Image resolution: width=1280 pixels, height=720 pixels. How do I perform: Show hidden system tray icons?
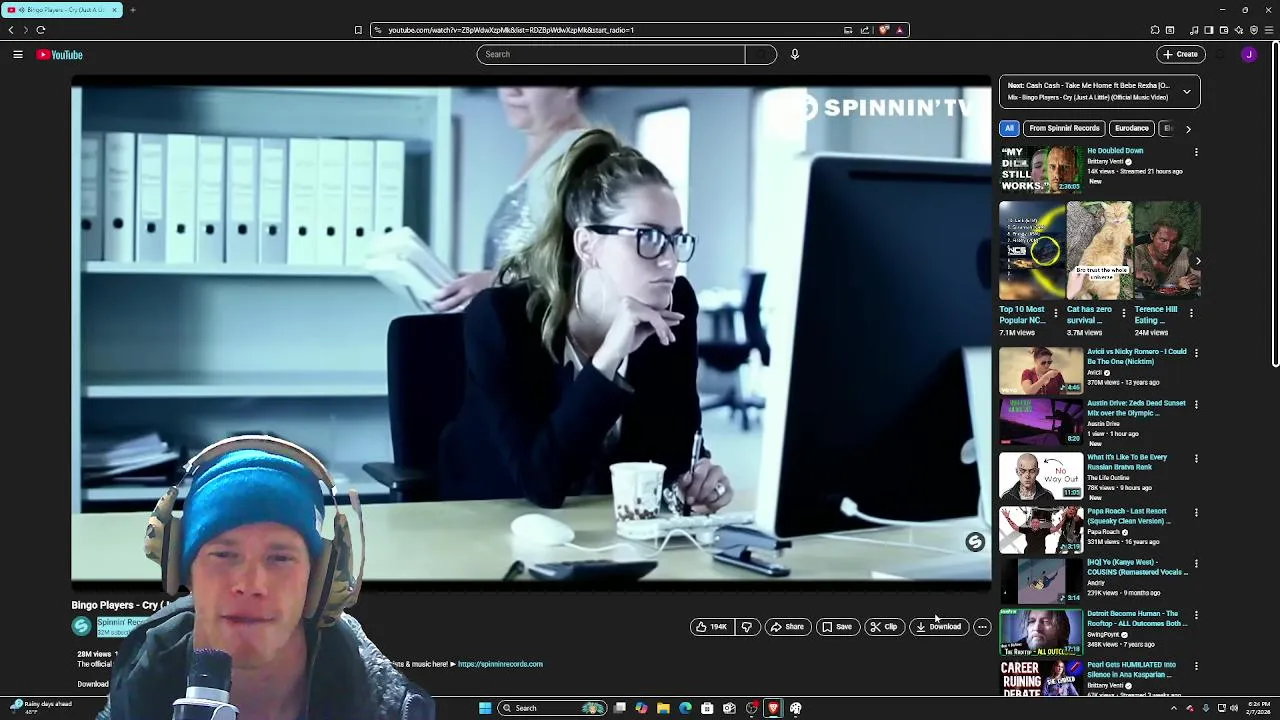[1174, 708]
